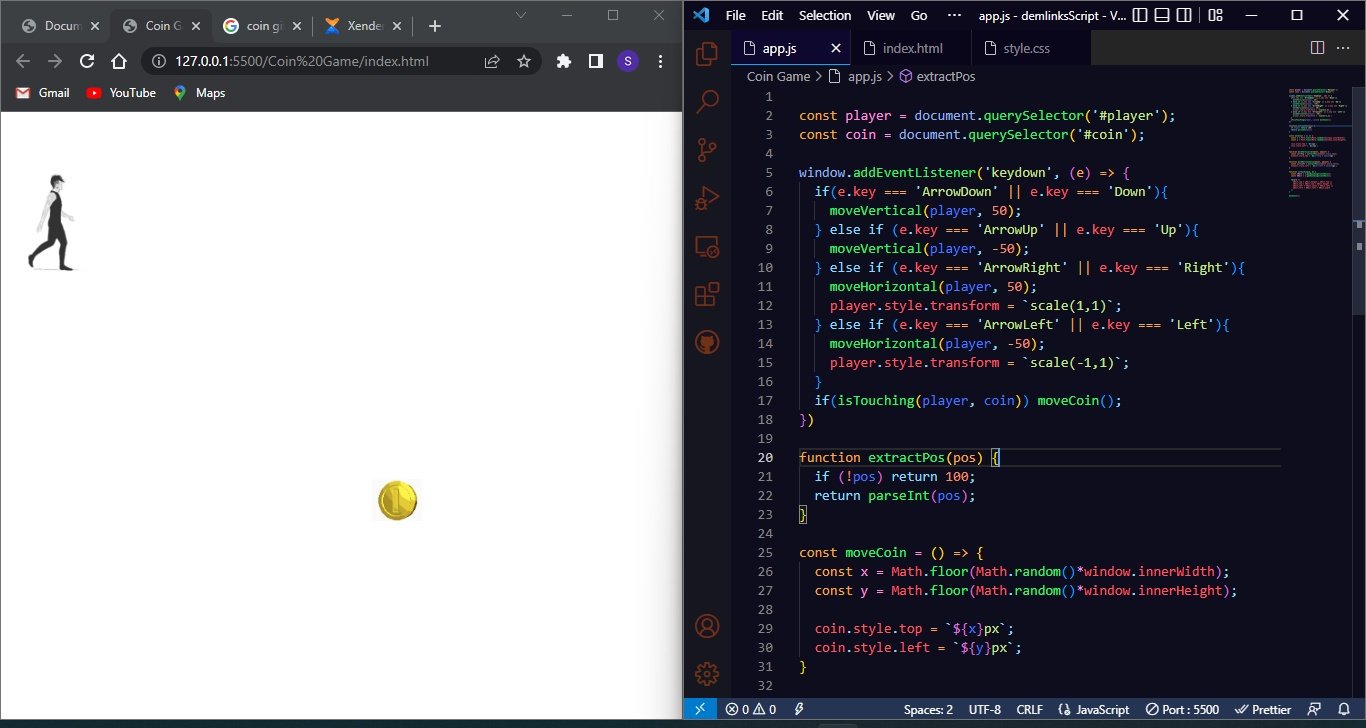
Task: Open the Explorer view in VS Code
Action: [707, 54]
